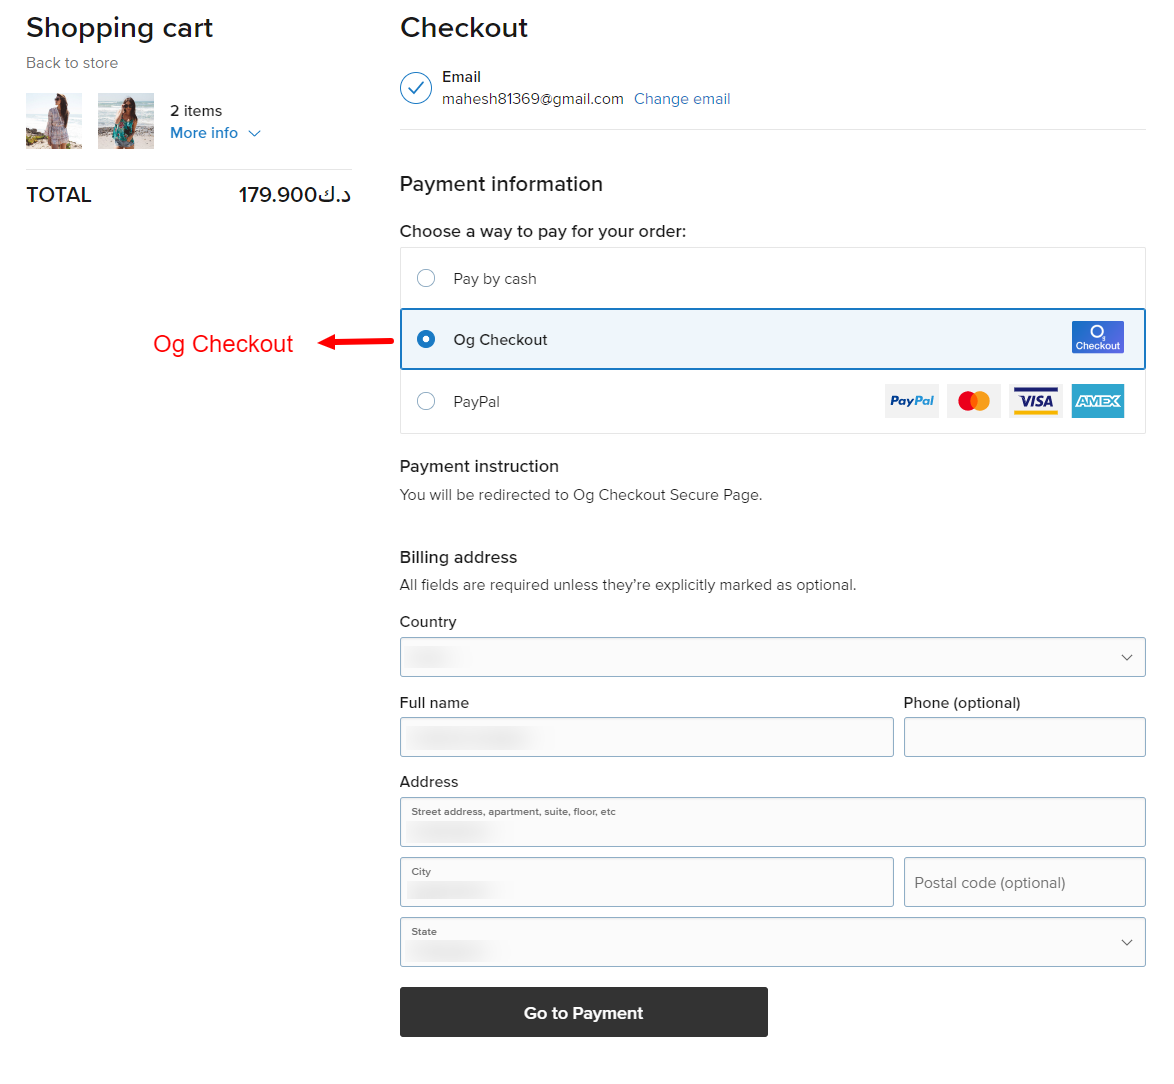Screen dimensions: 1174x1084
Task: Choose PayPal as payment method
Action: (x=426, y=401)
